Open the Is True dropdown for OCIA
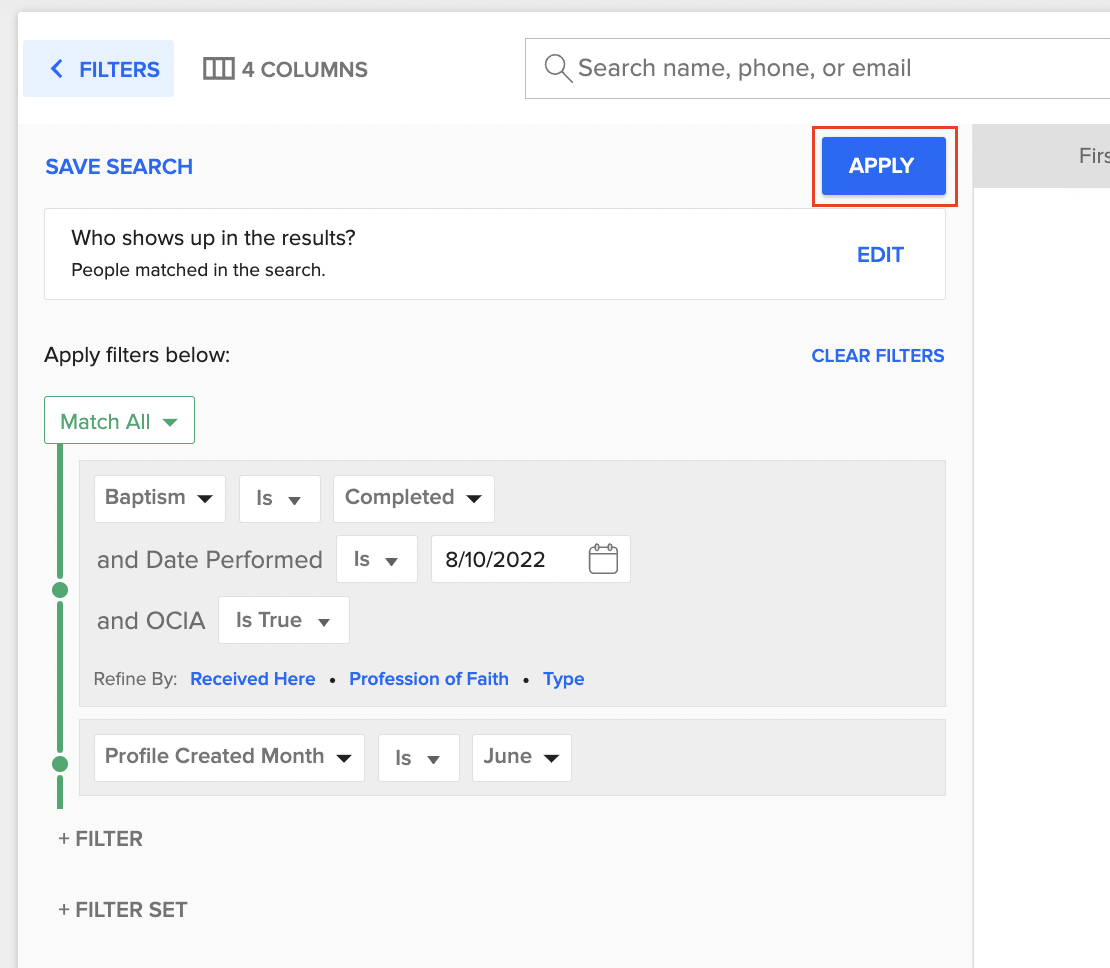The height and width of the screenshot is (968, 1110). tap(283, 620)
